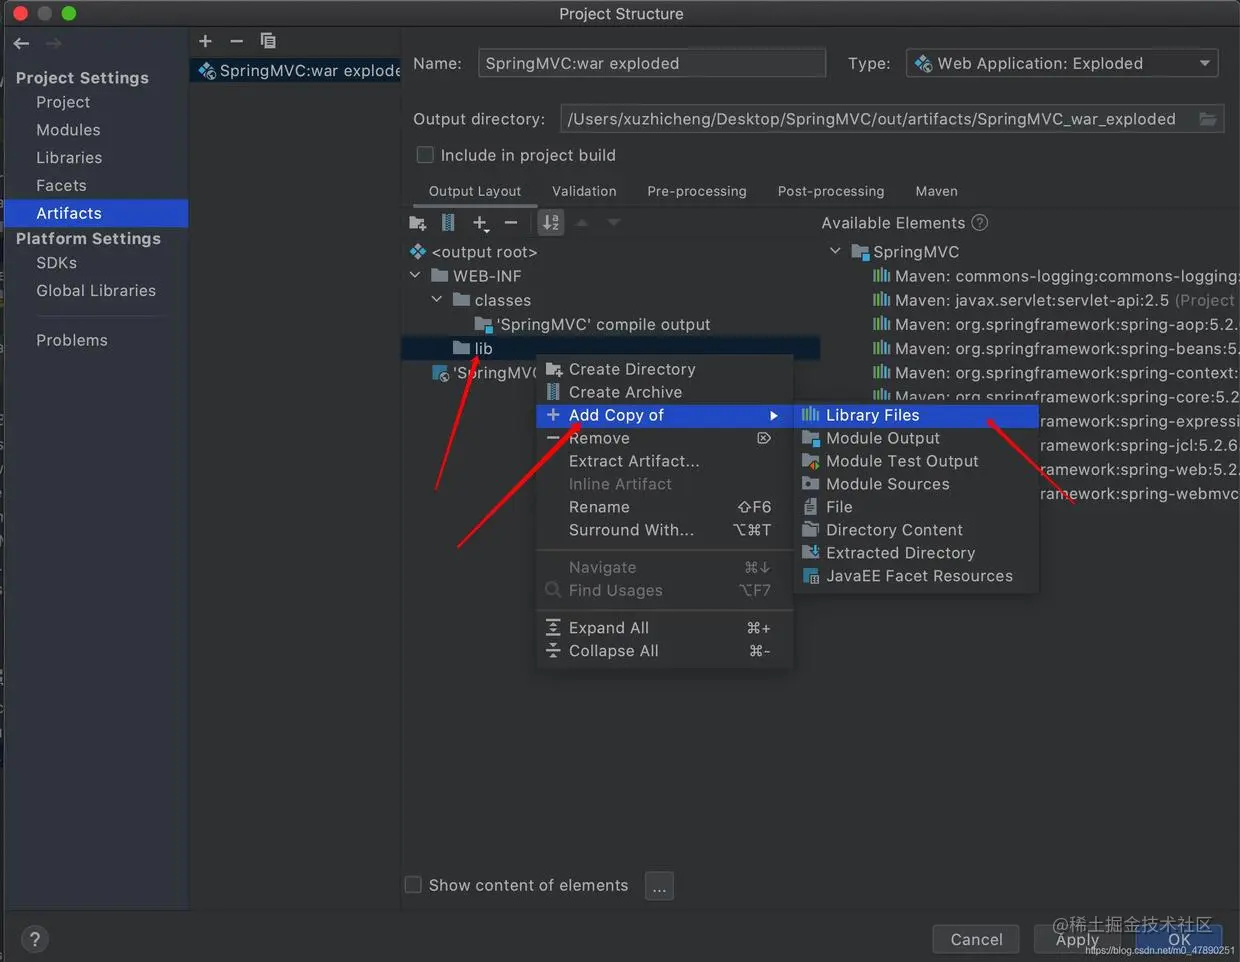1240x962 pixels.
Task: Choose Expand All from context menu
Action: click(x=665, y=628)
